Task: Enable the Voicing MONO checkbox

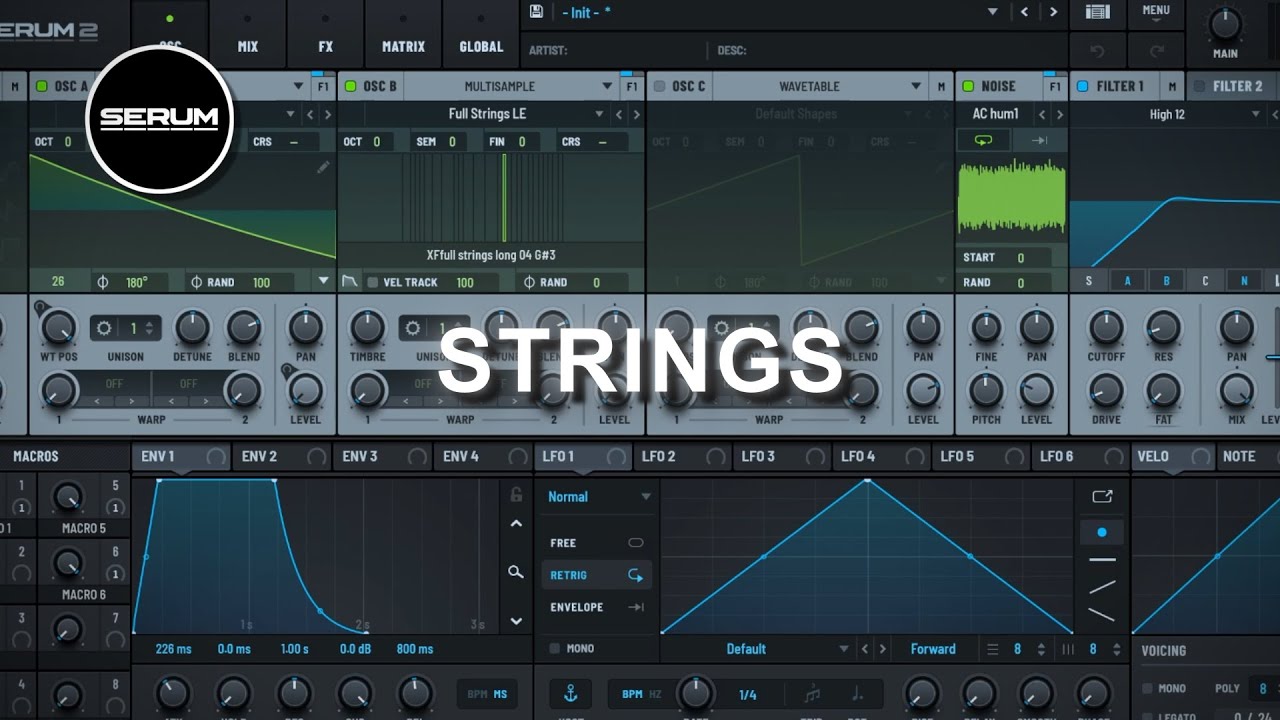Action: pyautogui.click(x=1147, y=688)
